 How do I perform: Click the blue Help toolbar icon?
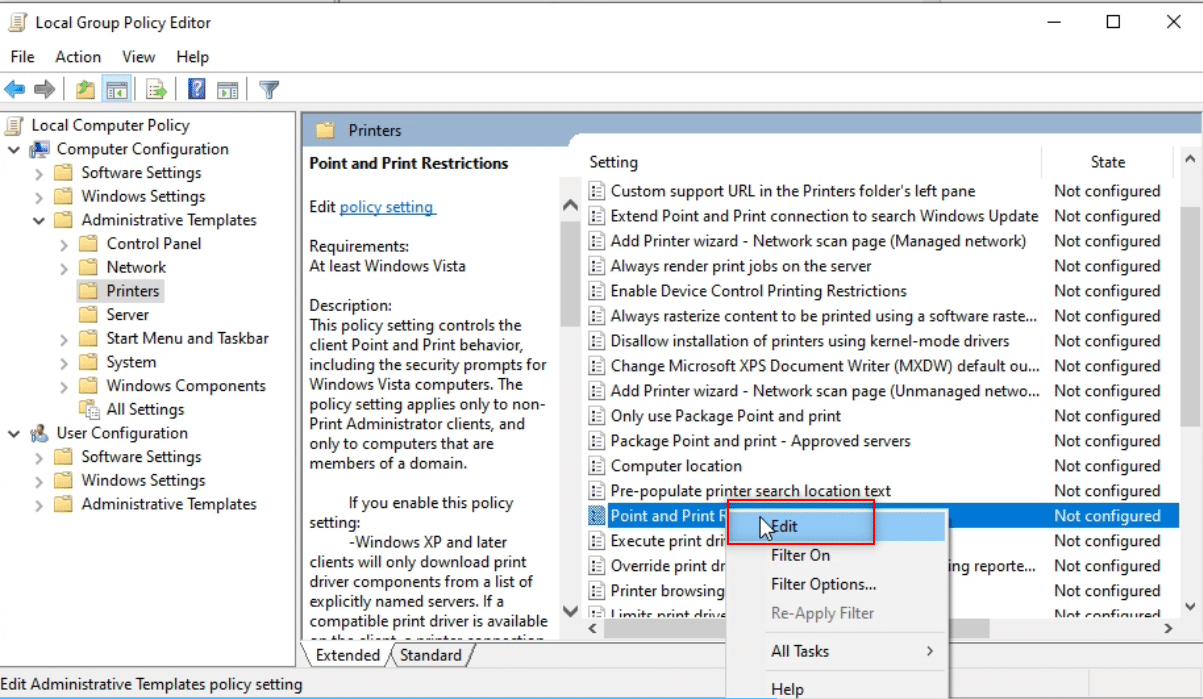198,90
